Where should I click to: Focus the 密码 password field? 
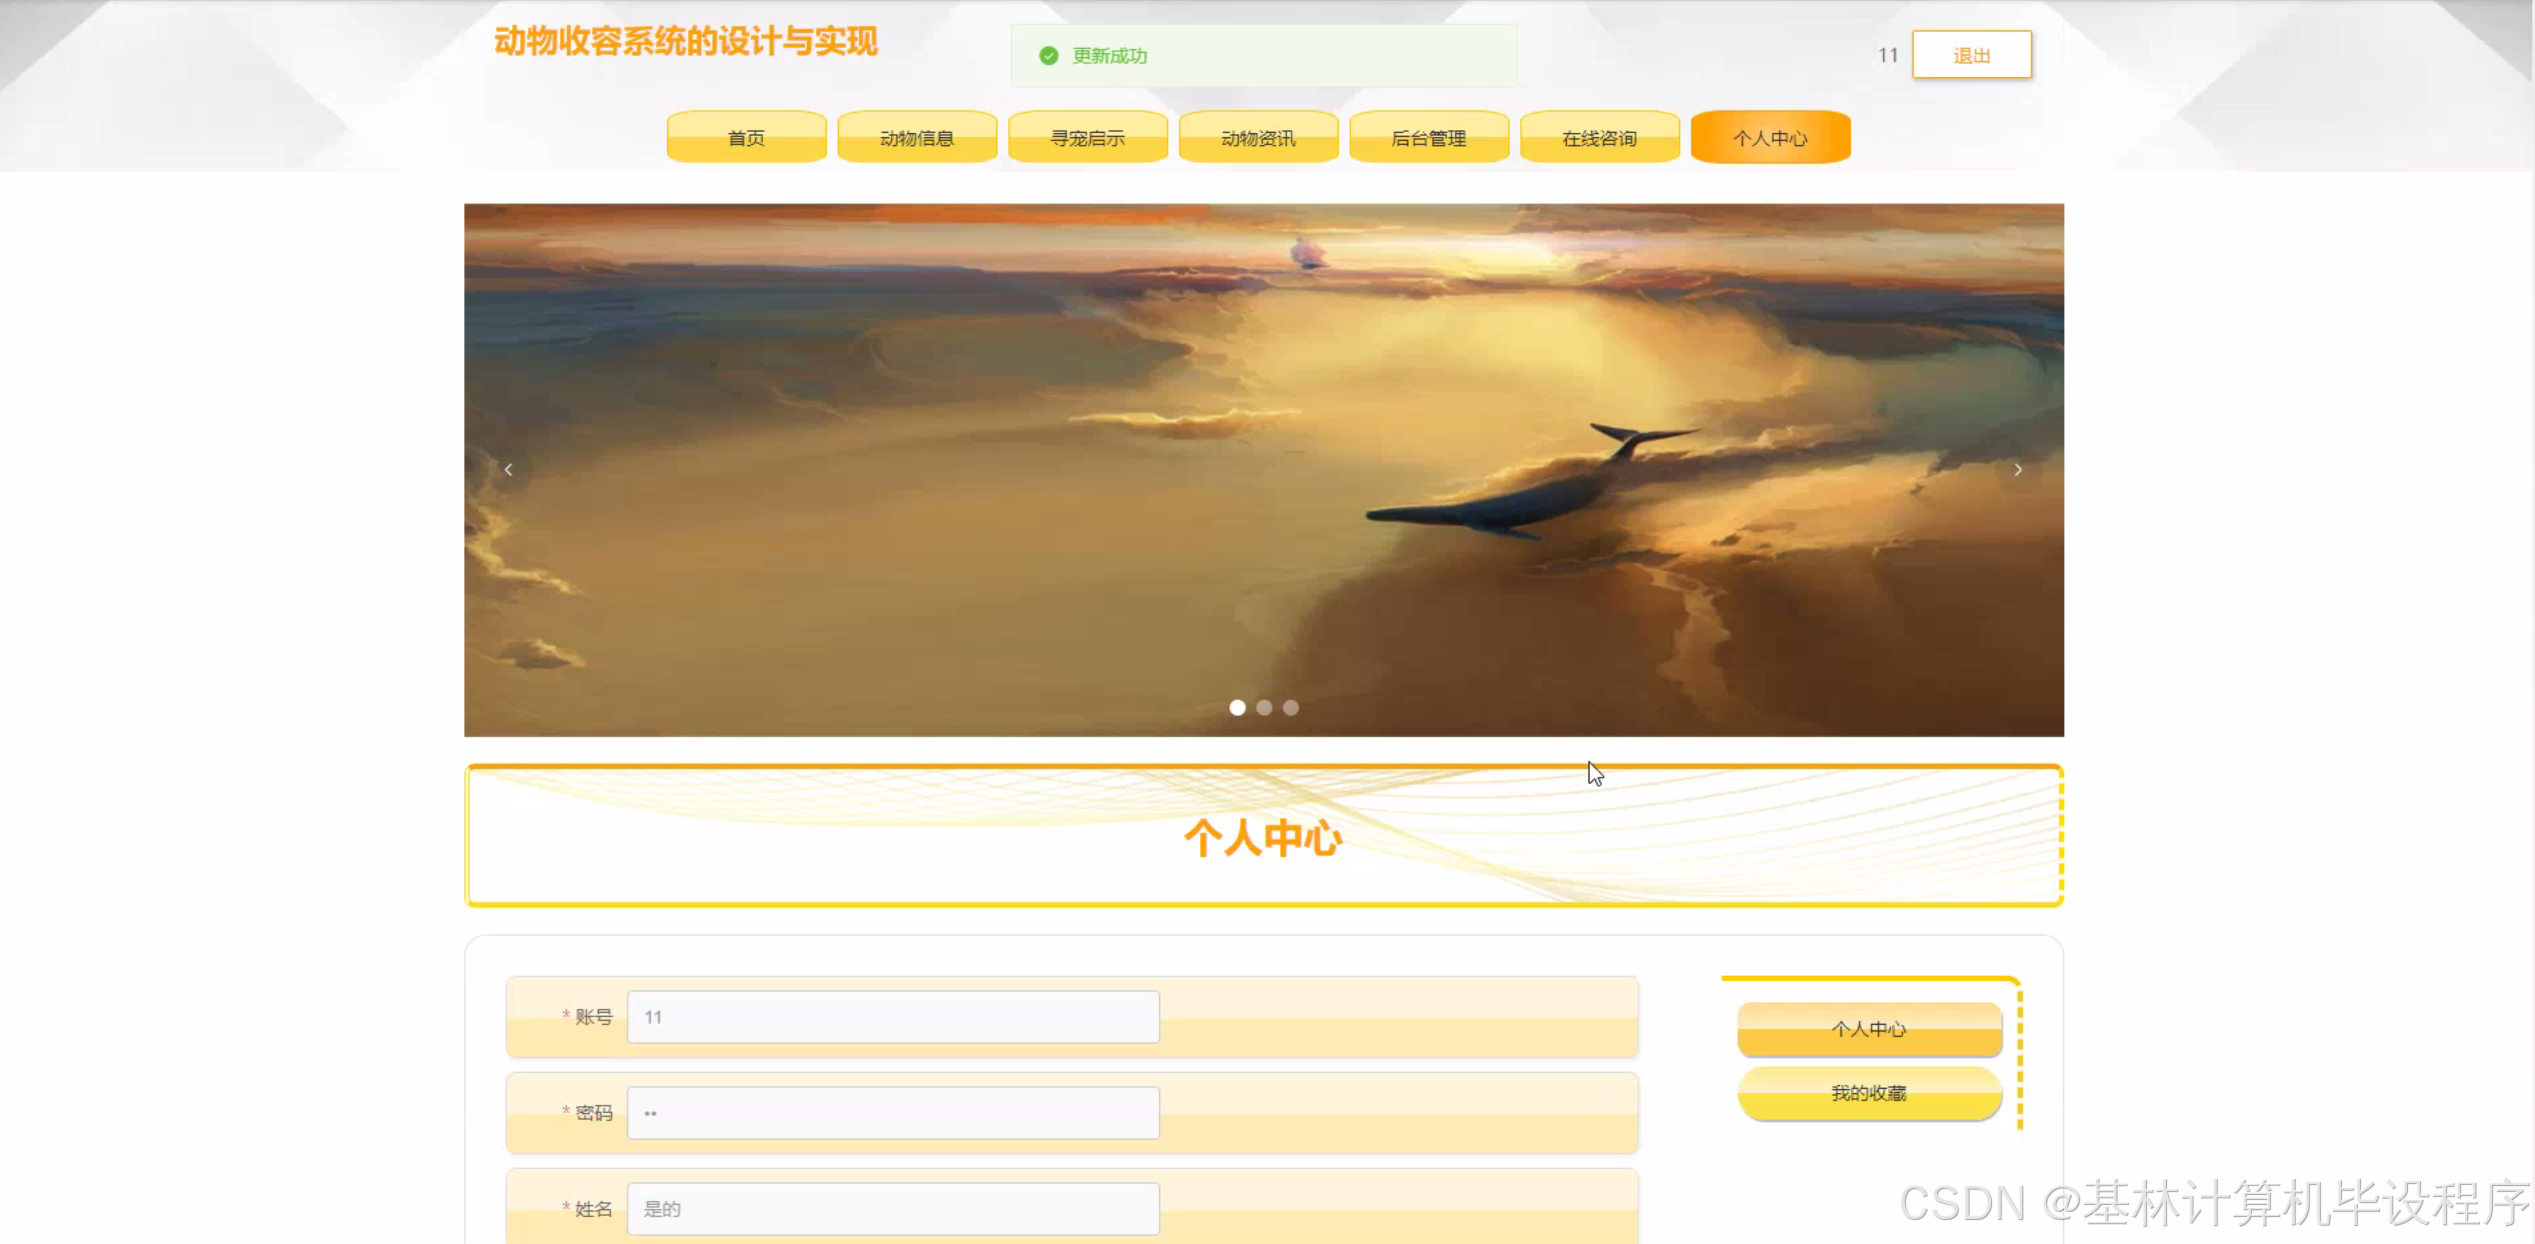coord(892,1113)
